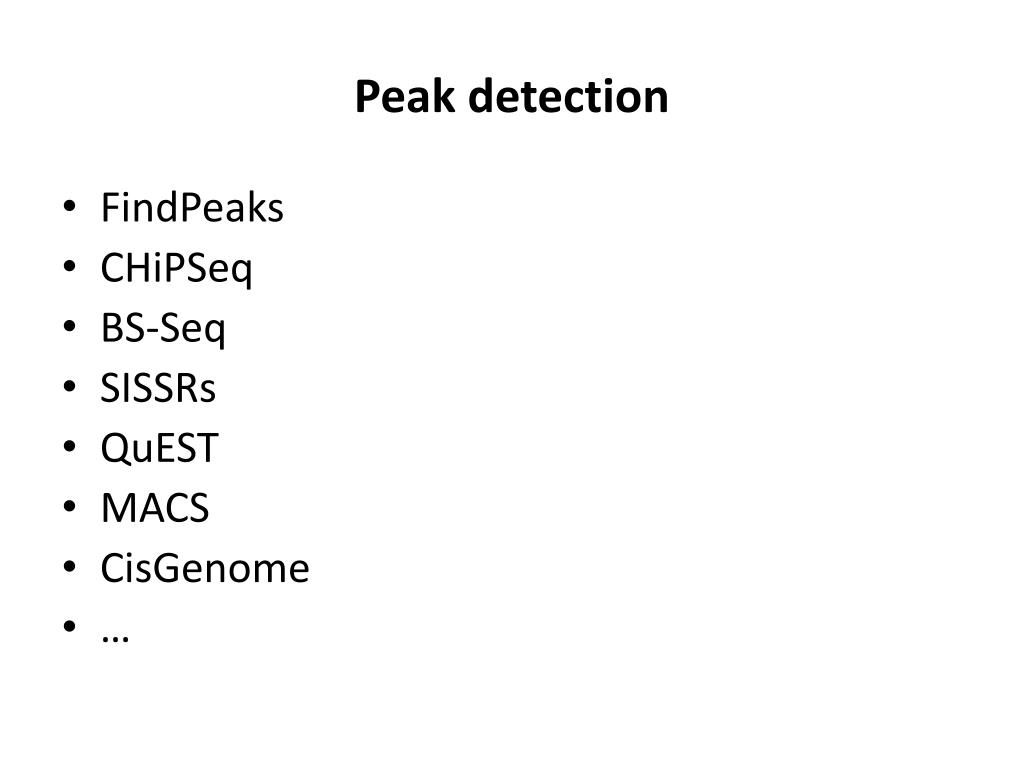The height and width of the screenshot is (768, 1024).
Task: Select the CisGenome entry
Action: [205, 568]
